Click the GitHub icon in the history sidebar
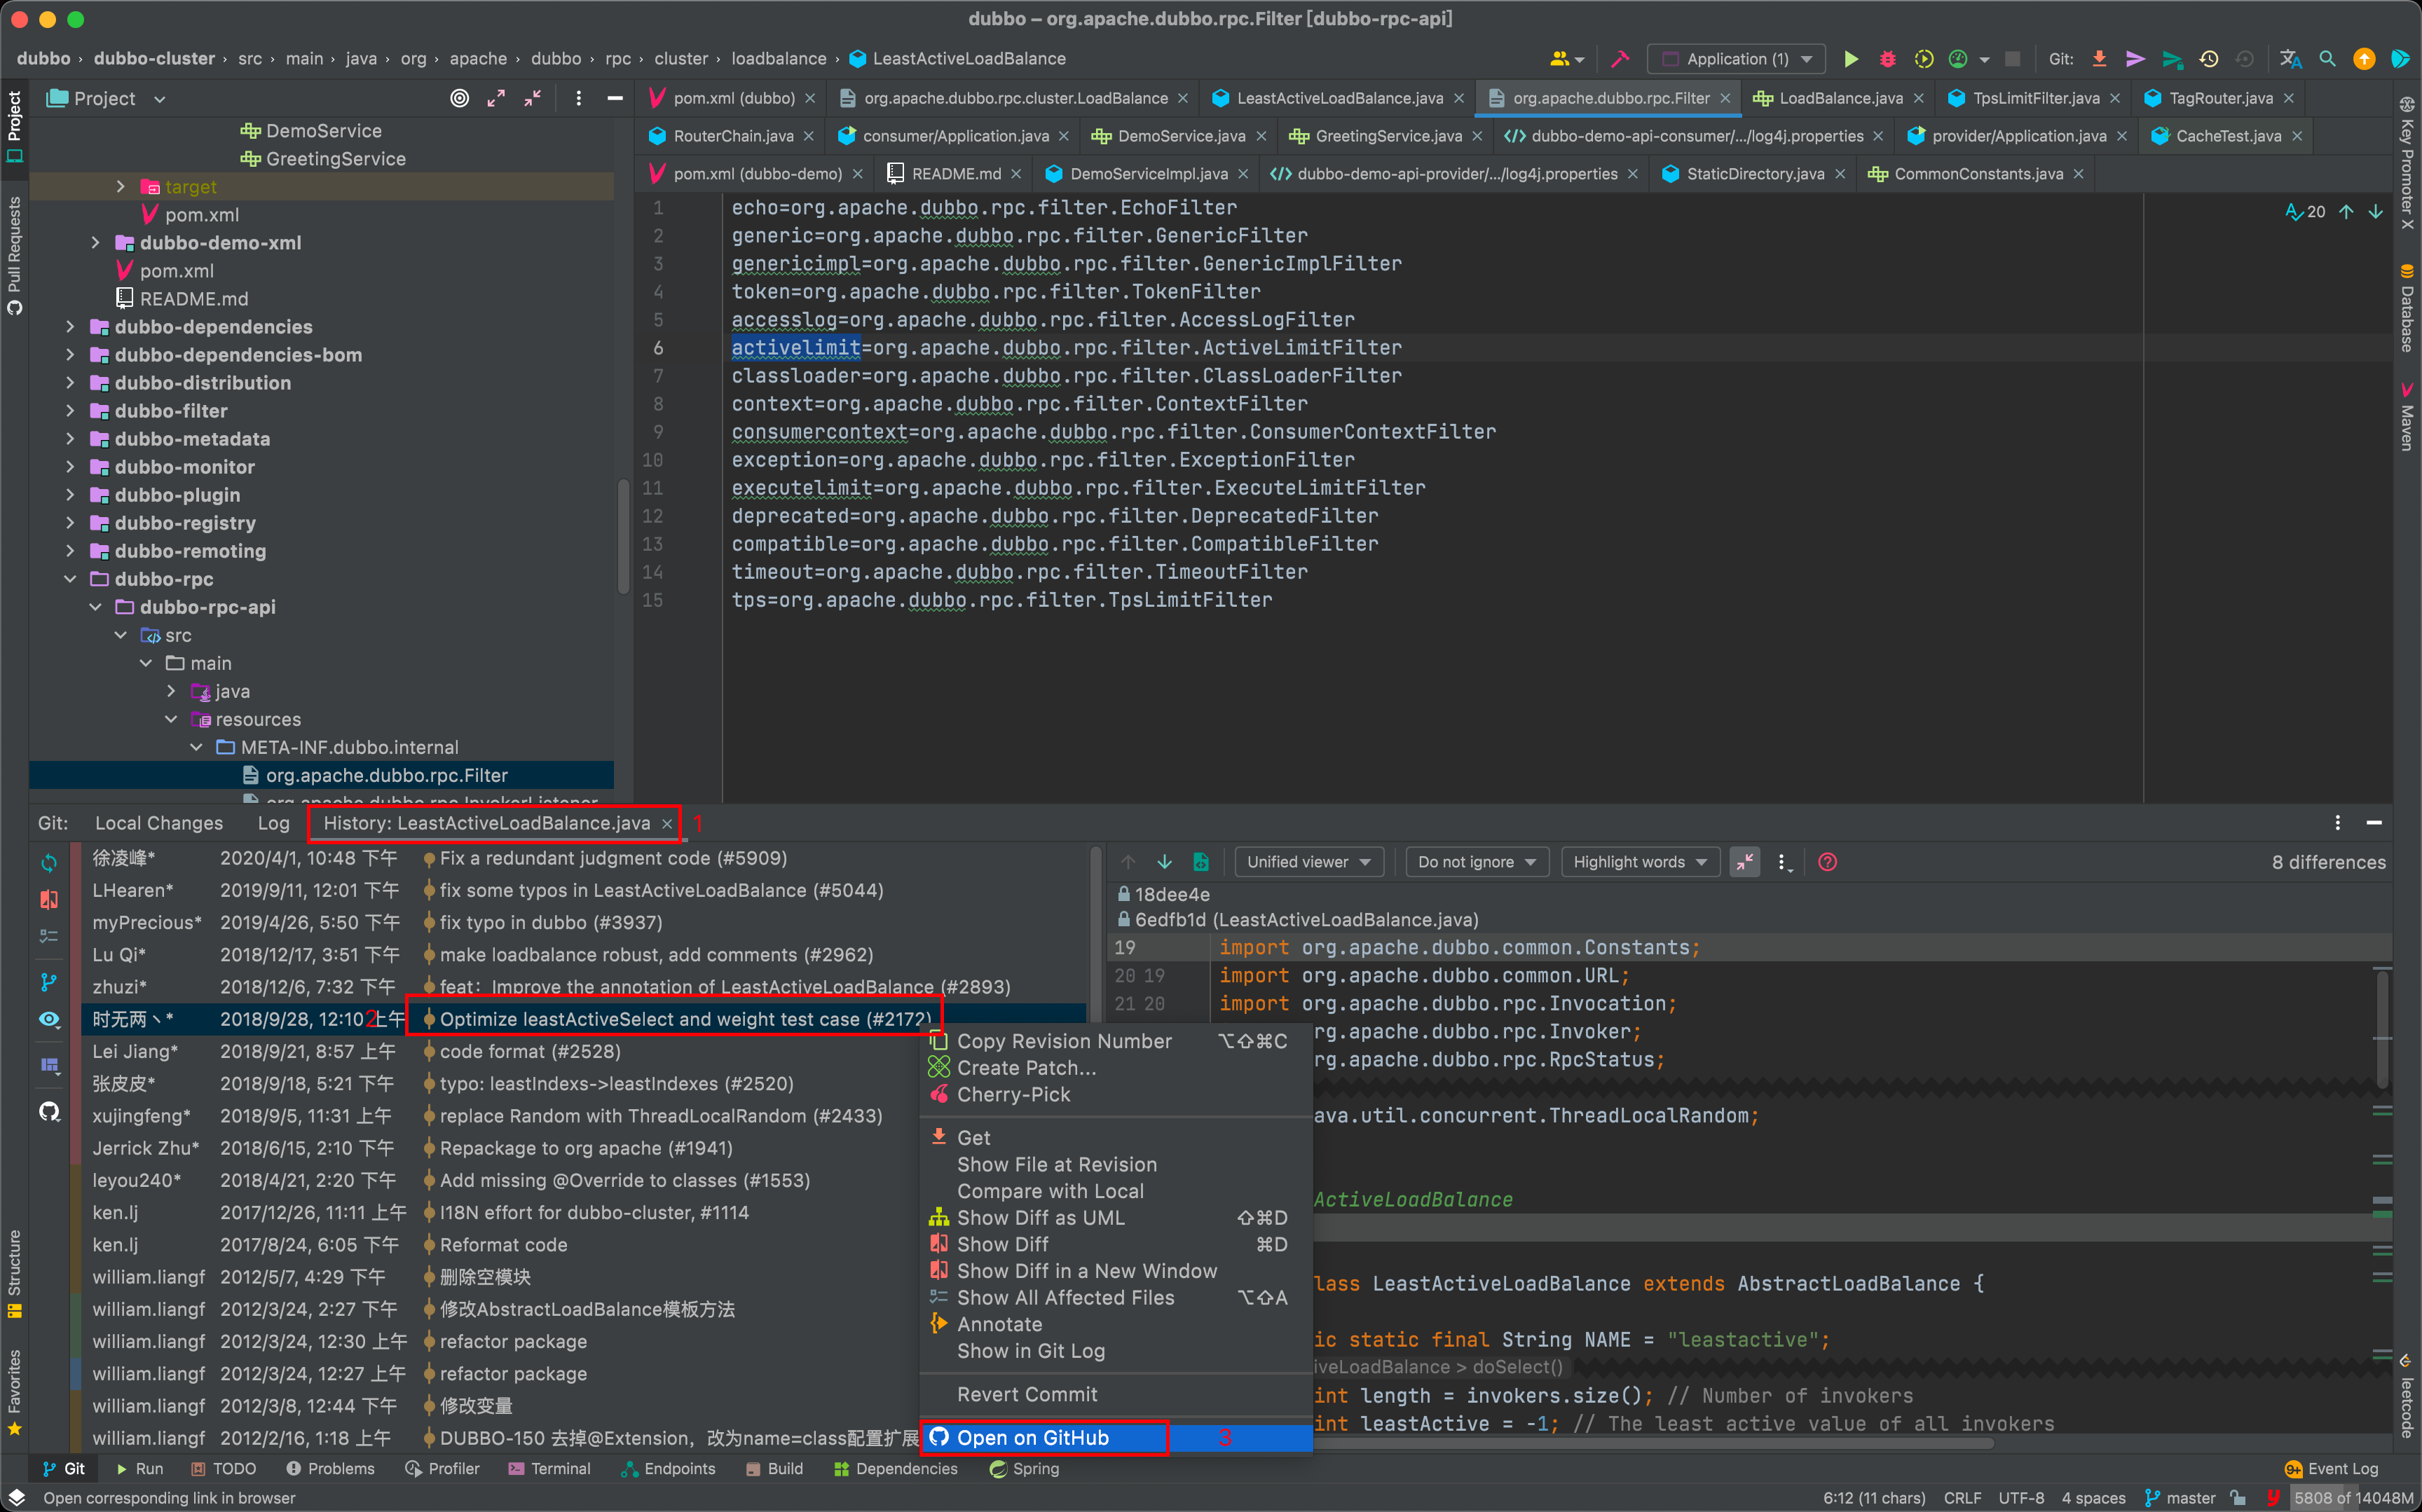 [x=49, y=1112]
